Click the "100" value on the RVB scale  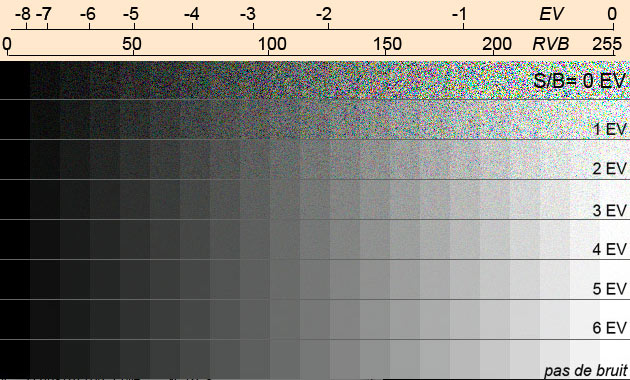(x=272, y=44)
